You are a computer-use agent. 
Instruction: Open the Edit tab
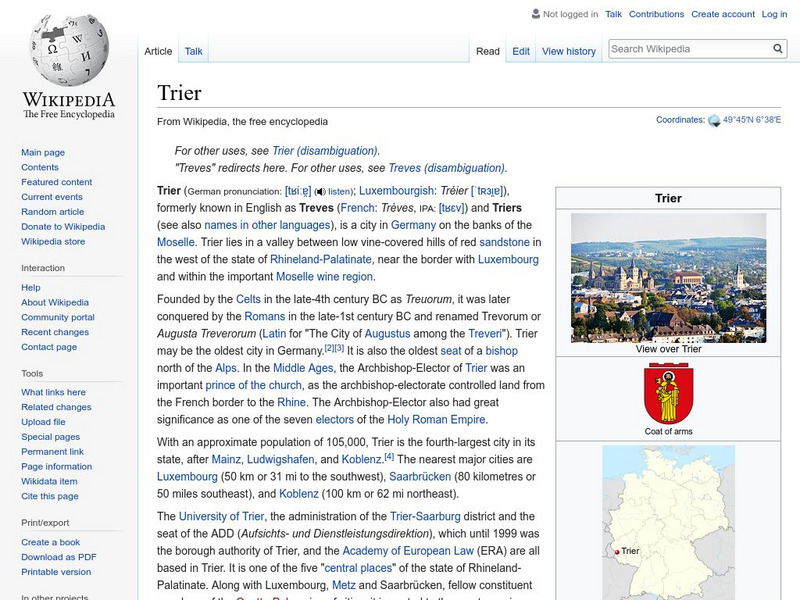pos(521,51)
